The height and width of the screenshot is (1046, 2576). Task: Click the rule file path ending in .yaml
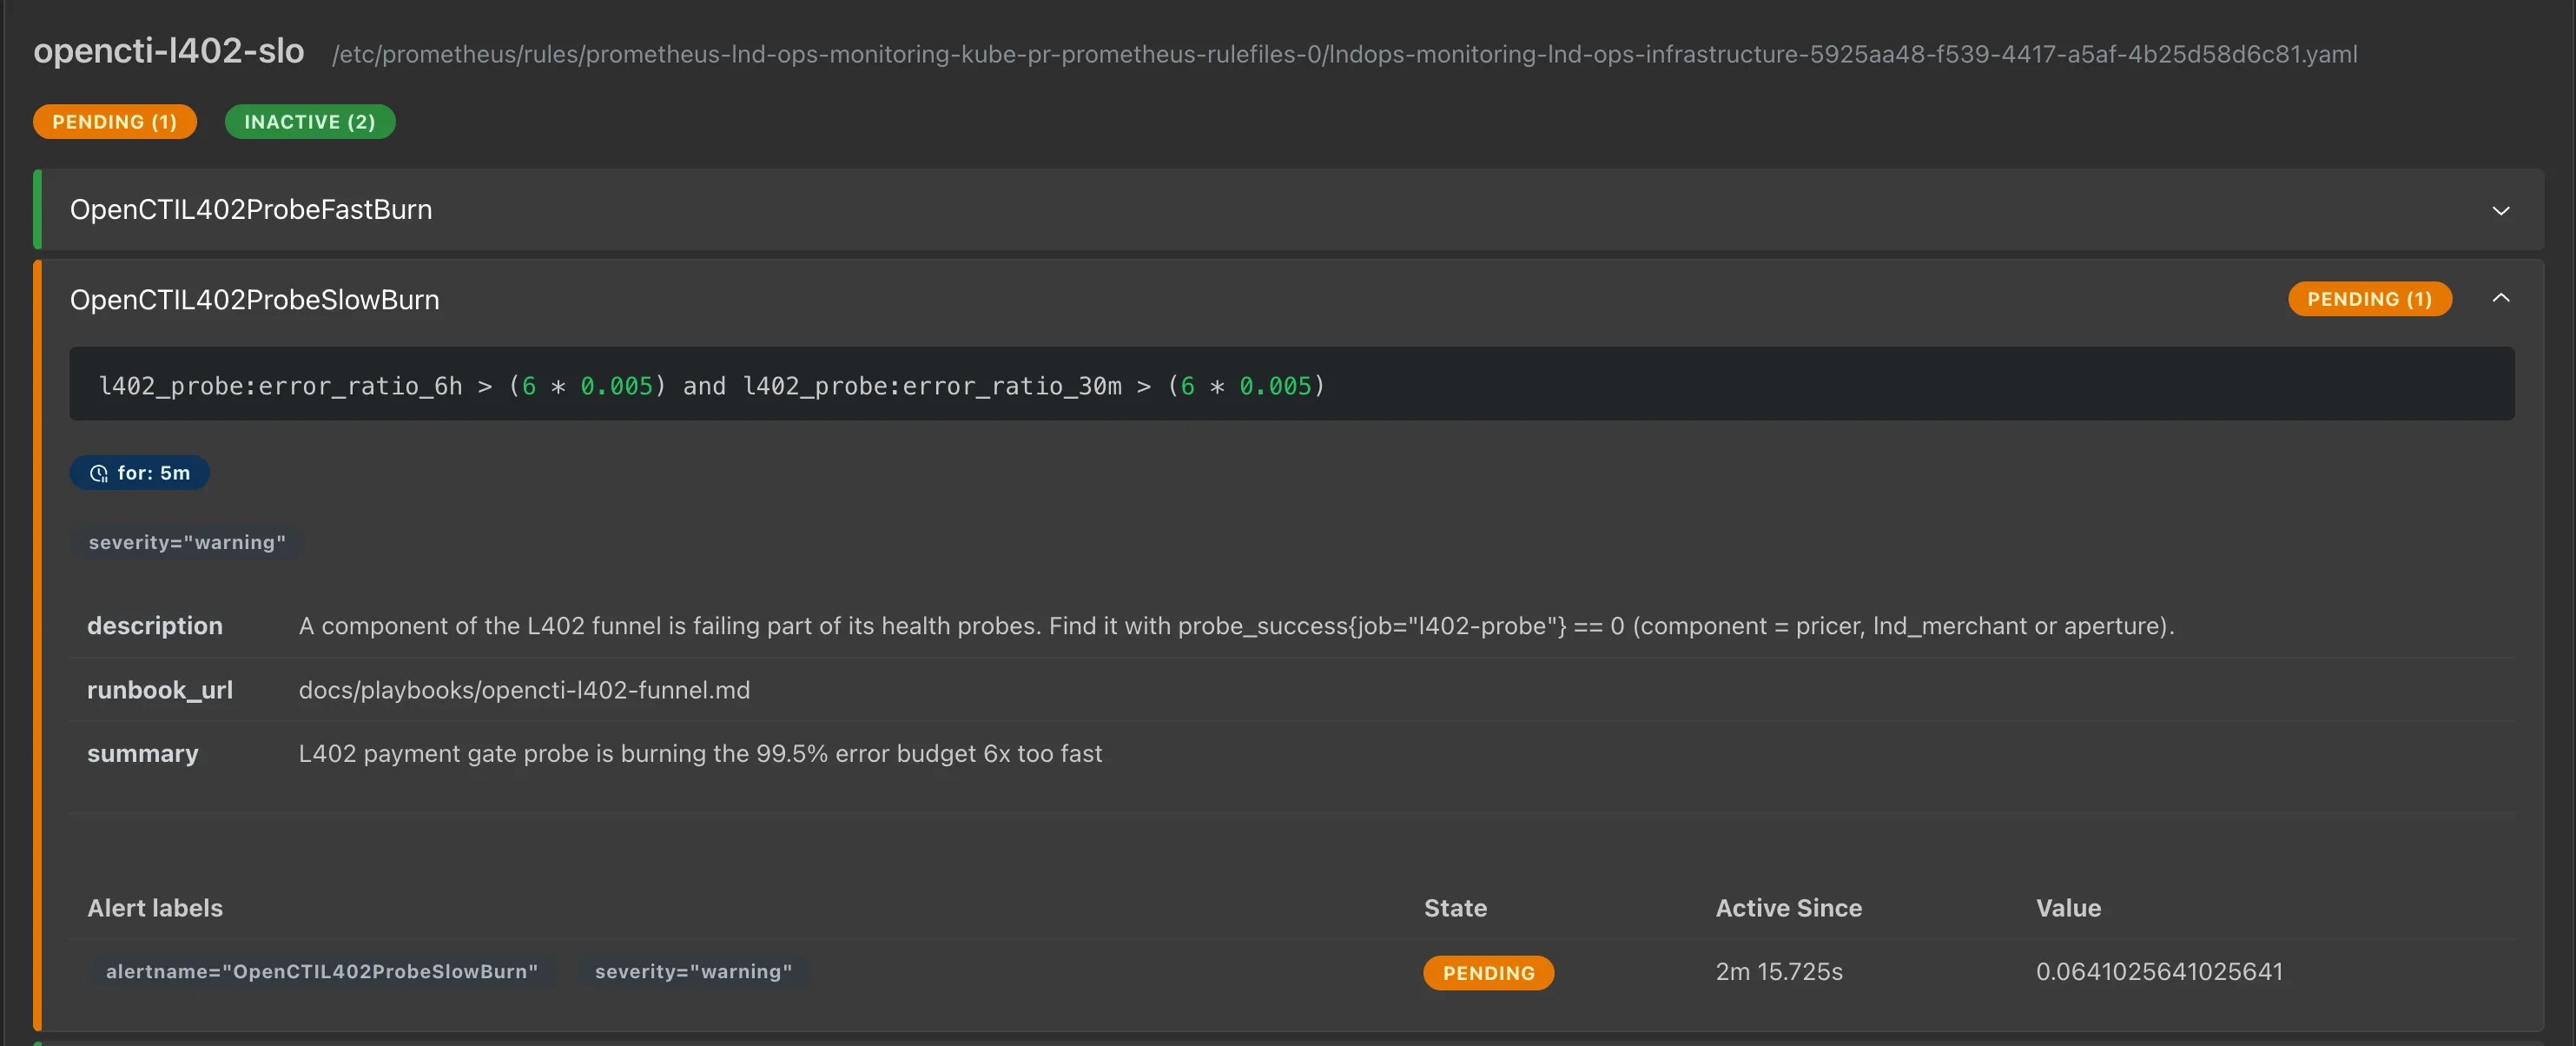[x=1344, y=54]
